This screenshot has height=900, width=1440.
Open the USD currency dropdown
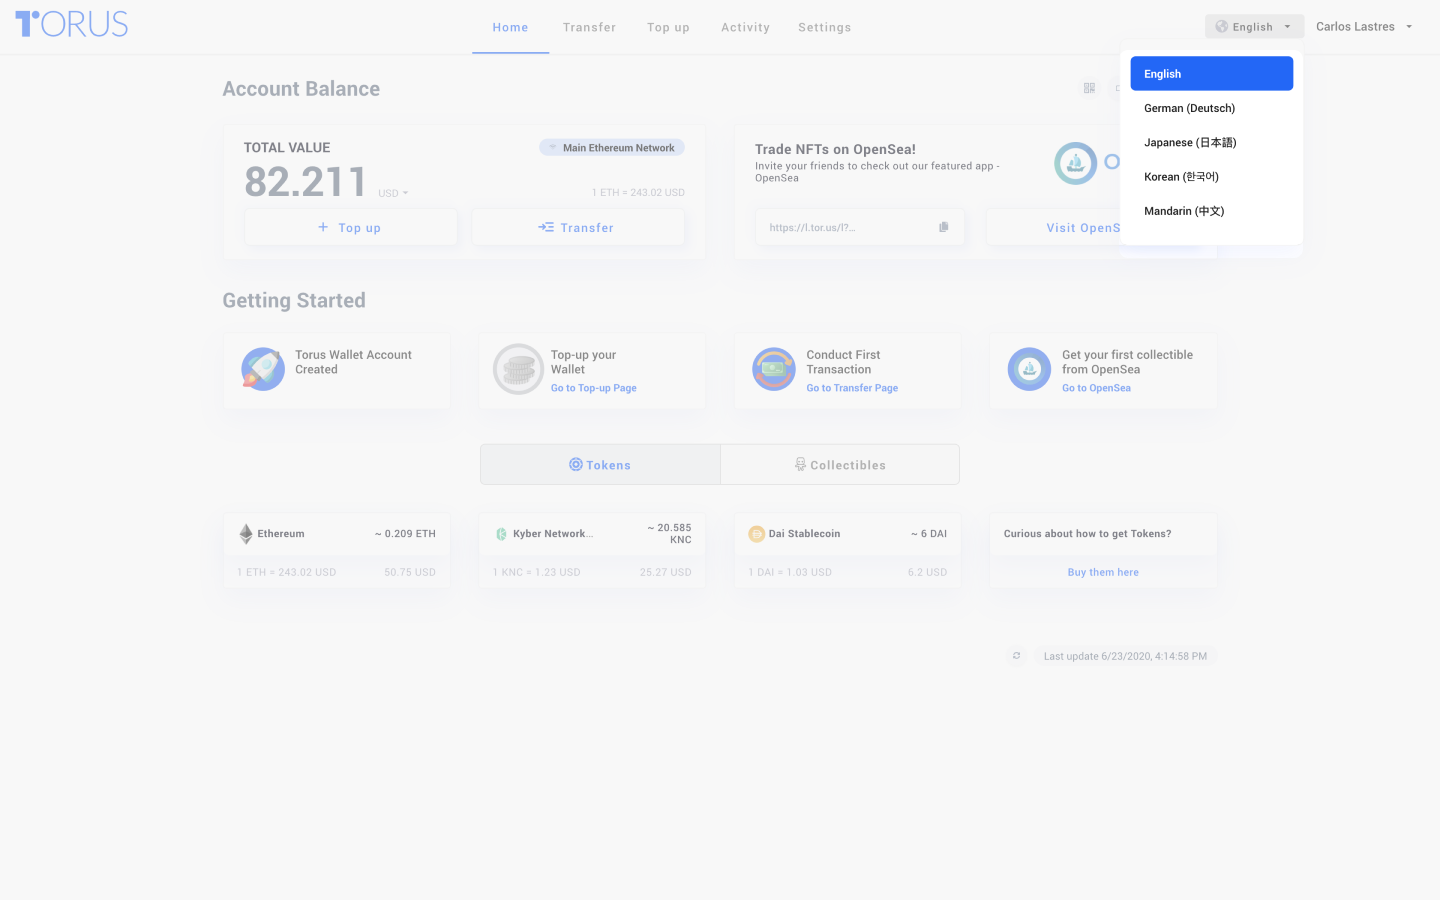[x=393, y=193]
